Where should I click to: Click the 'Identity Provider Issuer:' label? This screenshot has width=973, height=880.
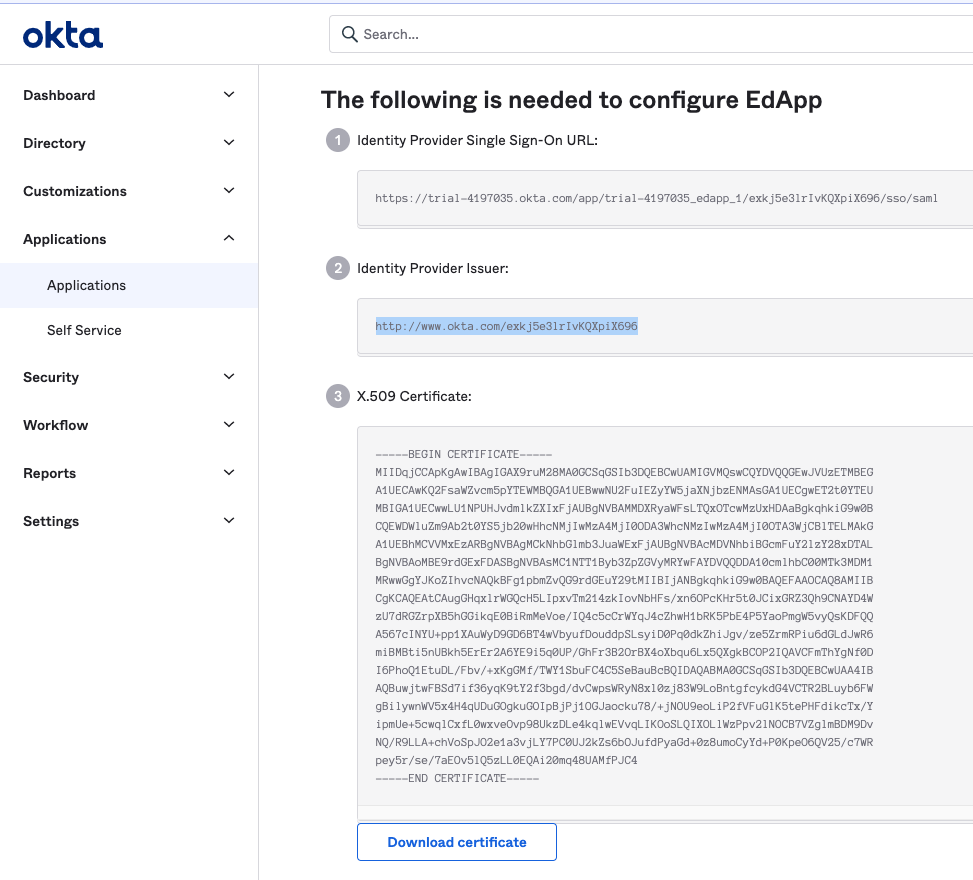click(433, 268)
